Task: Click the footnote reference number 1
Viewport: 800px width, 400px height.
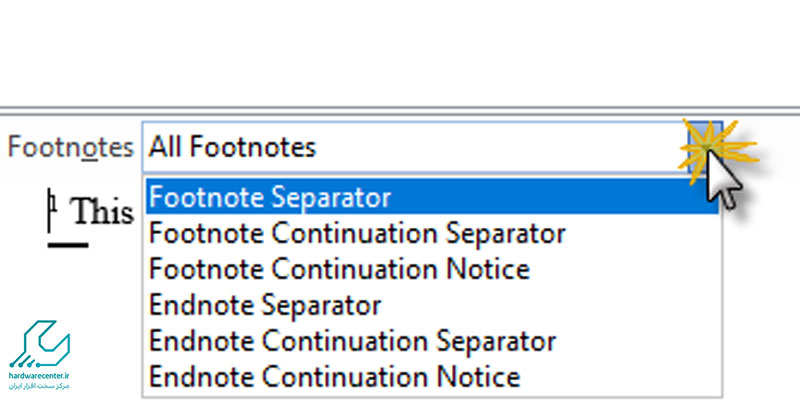Action: (x=54, y=204)
